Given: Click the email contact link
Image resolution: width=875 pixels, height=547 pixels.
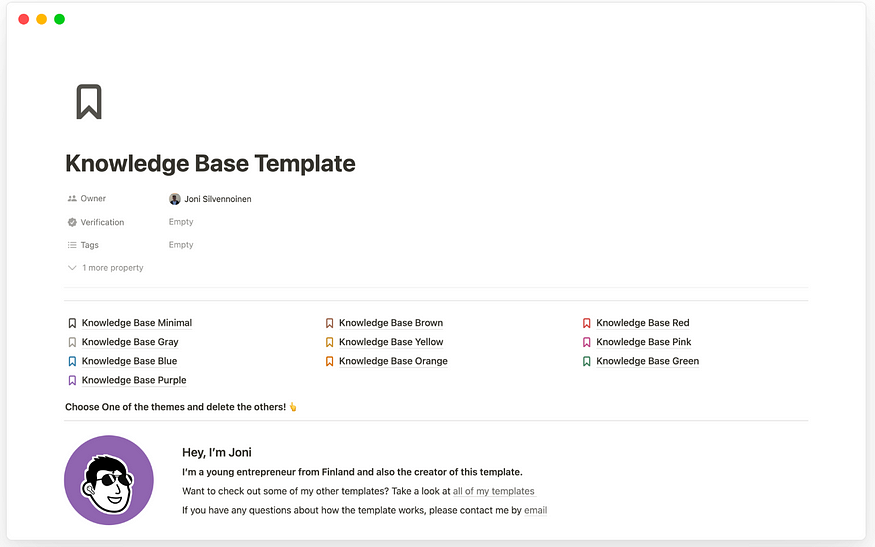Looking at the screenshot, I should 536,510.
